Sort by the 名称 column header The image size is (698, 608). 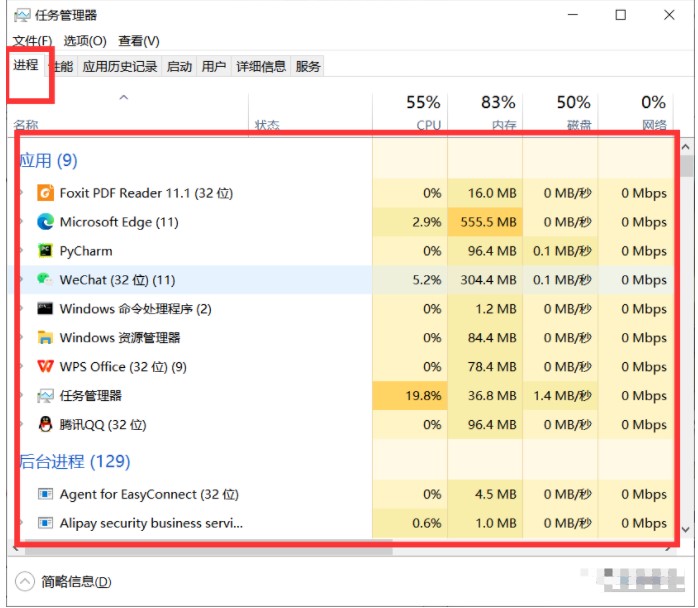click(128, 112)
